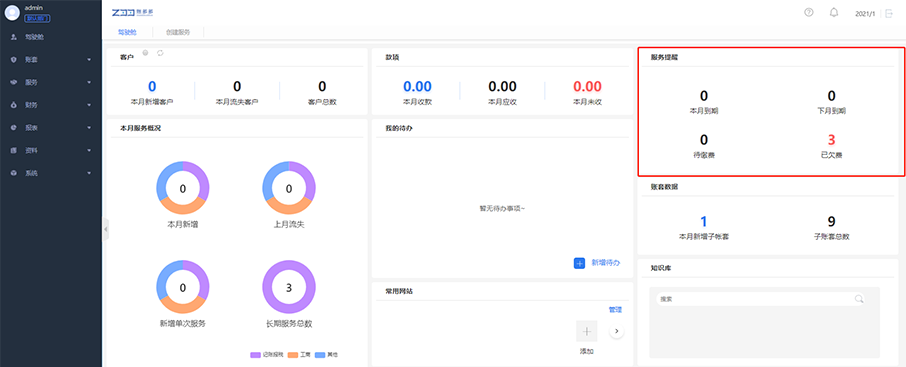Open the notification bell icon
This screenshot has height=367, width=906.
[x=834, y=13]
